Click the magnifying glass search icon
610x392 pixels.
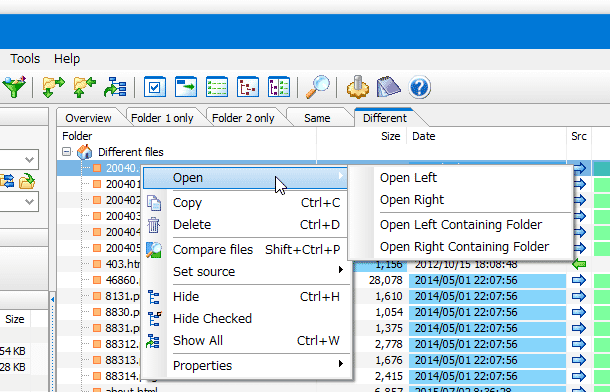(x=318, y=87)
